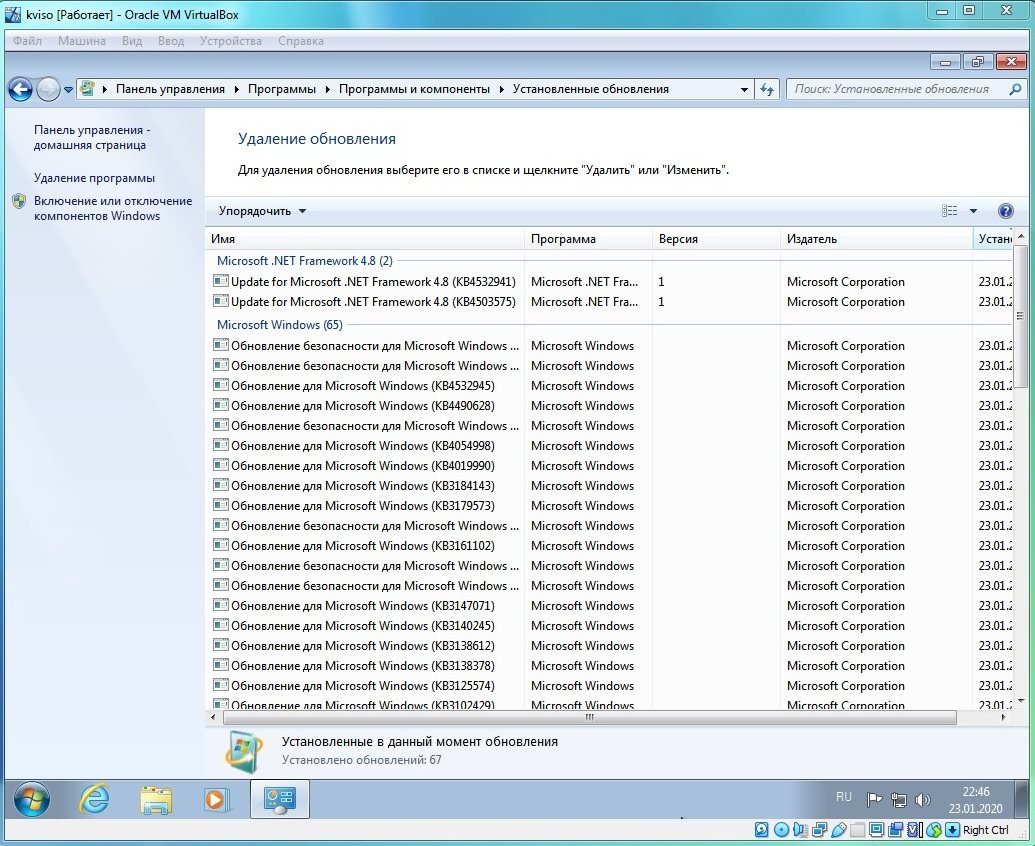Click the view mode icon in toolbar
Image resolution: width=1035 pixels, height=846 pixels.
coord(950,211)
